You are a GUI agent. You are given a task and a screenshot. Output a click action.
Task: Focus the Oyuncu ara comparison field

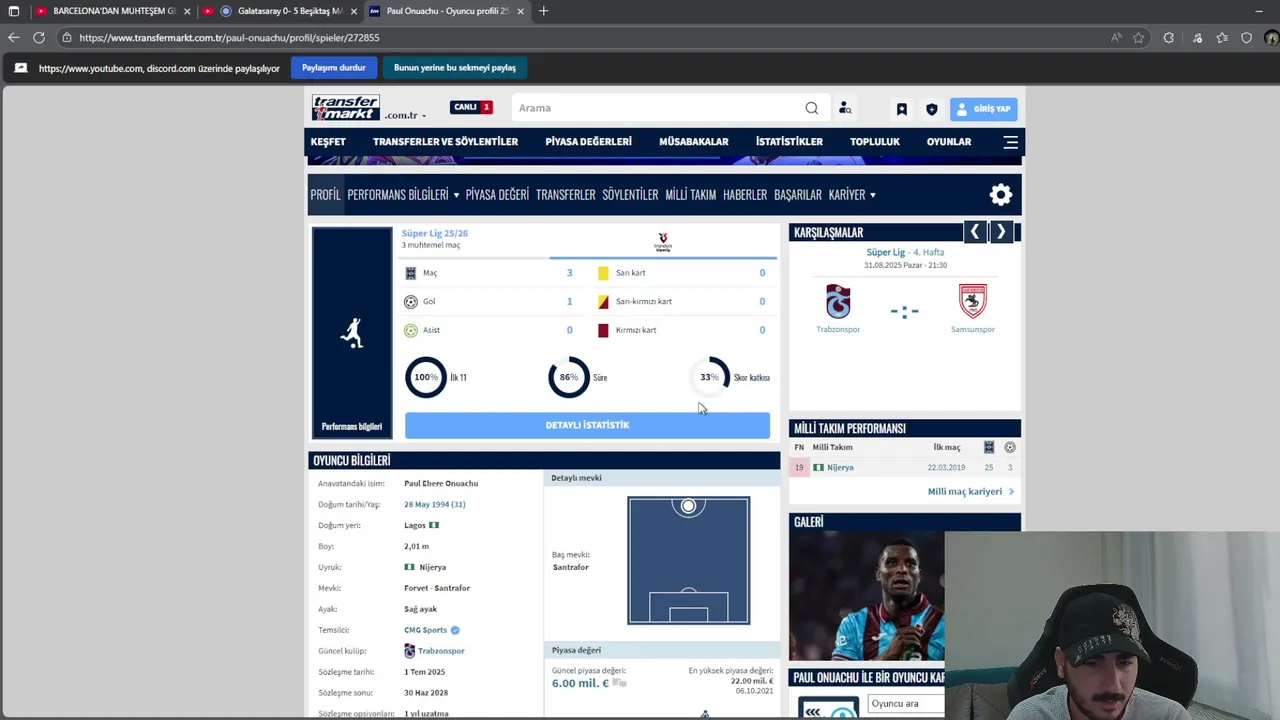[906, 704]
